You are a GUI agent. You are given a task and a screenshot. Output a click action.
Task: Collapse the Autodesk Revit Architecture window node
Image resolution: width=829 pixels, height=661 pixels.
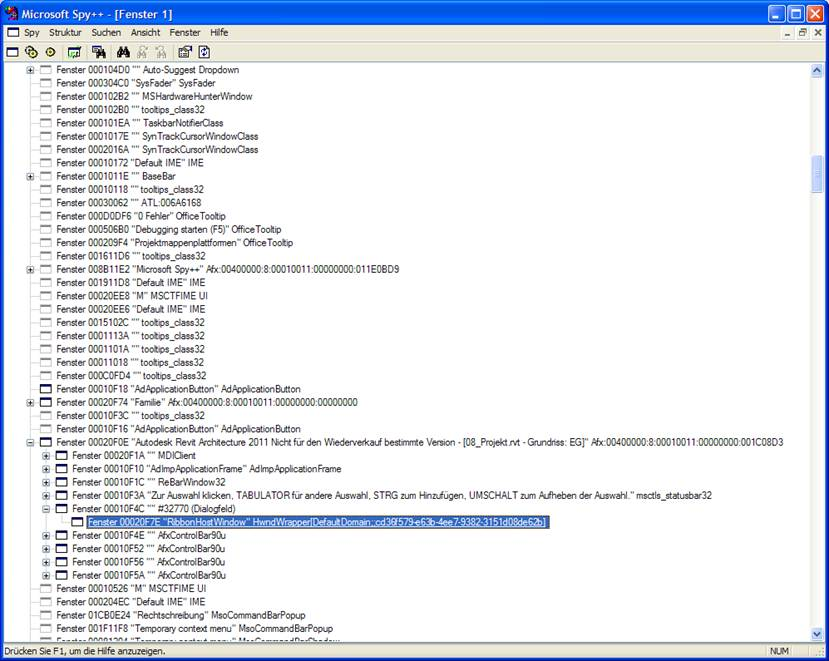[31, 441]
